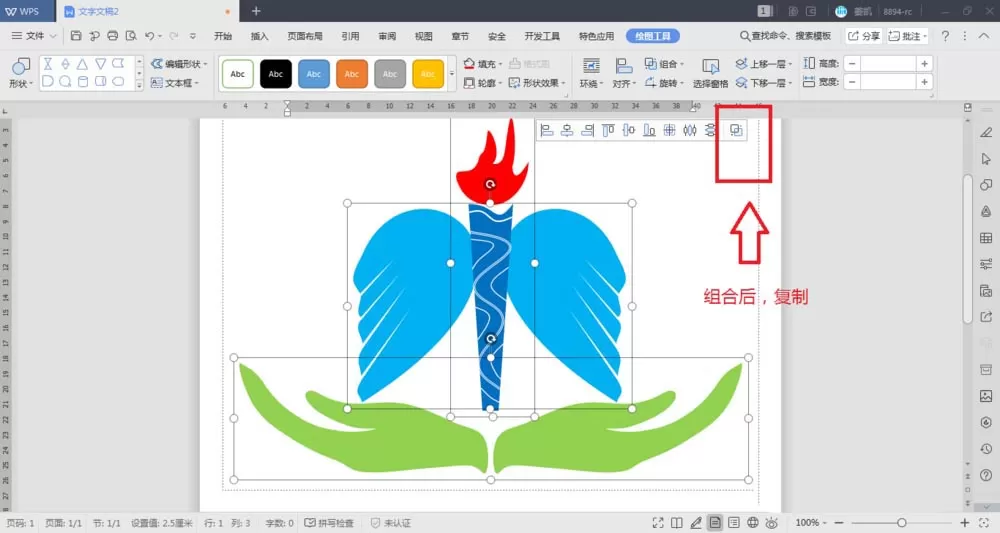Open the 编辑形状 edit shape dropdown
Screen dimensions: 1000x533
pyautogui.click(x=179, y=64)
